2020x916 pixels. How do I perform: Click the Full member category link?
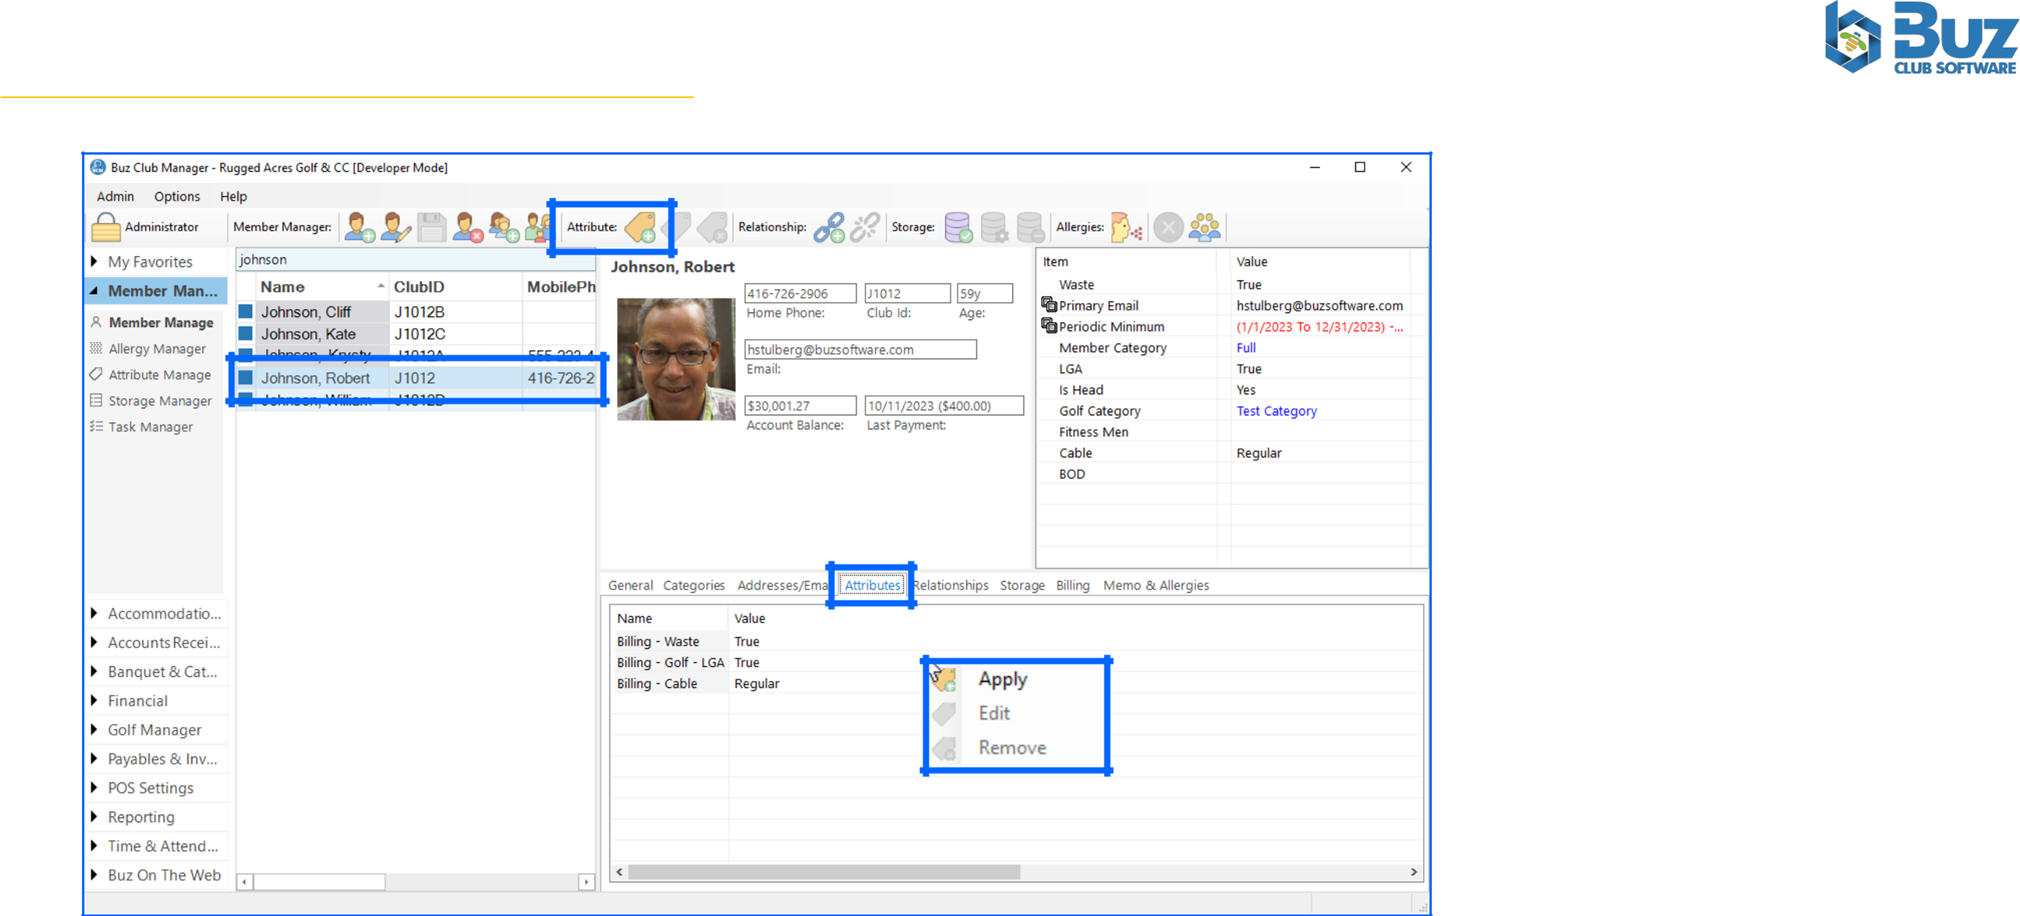(1246, 348)
